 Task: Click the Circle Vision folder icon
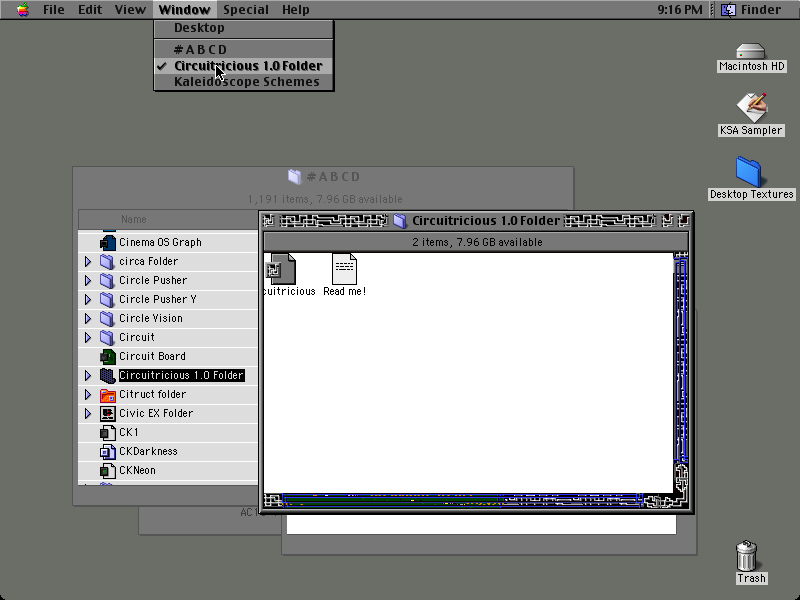pos(107,318)
